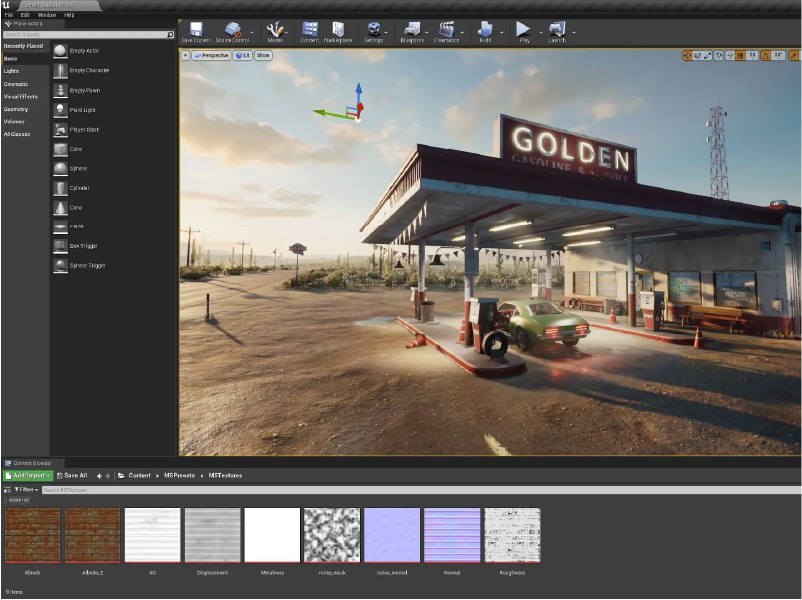Open the Help menu
The height and width of the screenshot is (600, 802).
[x=69, y=15]
